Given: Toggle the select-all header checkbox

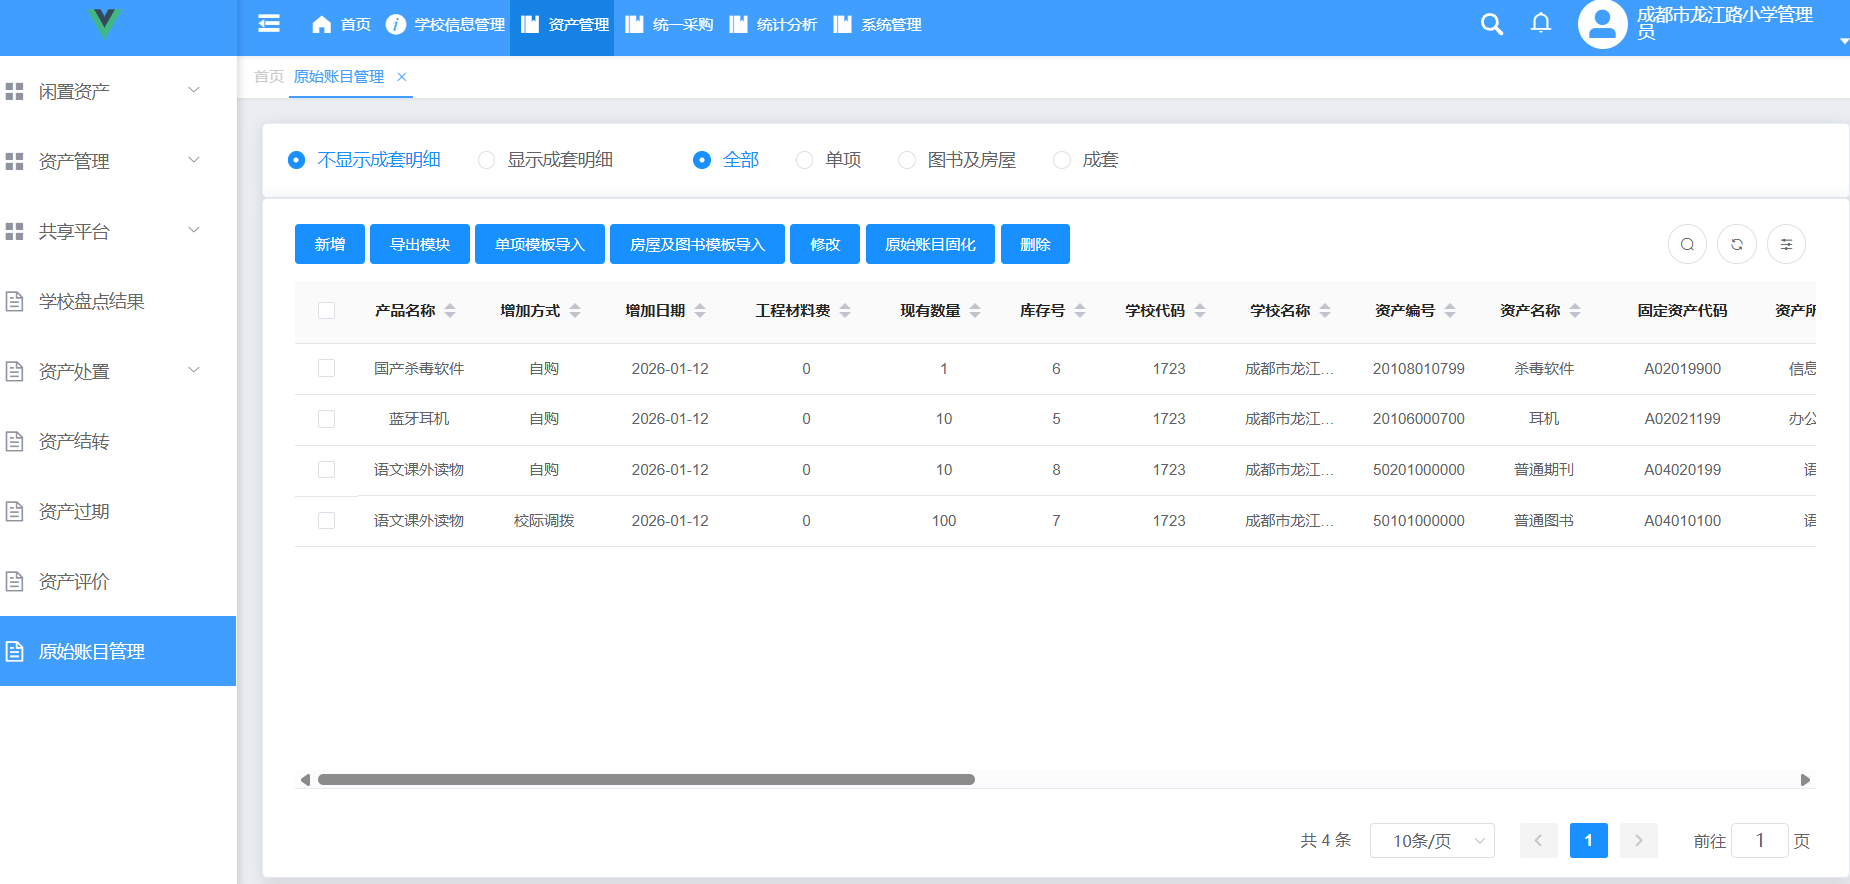Looking at the screenshot, I should coord(326,311).
